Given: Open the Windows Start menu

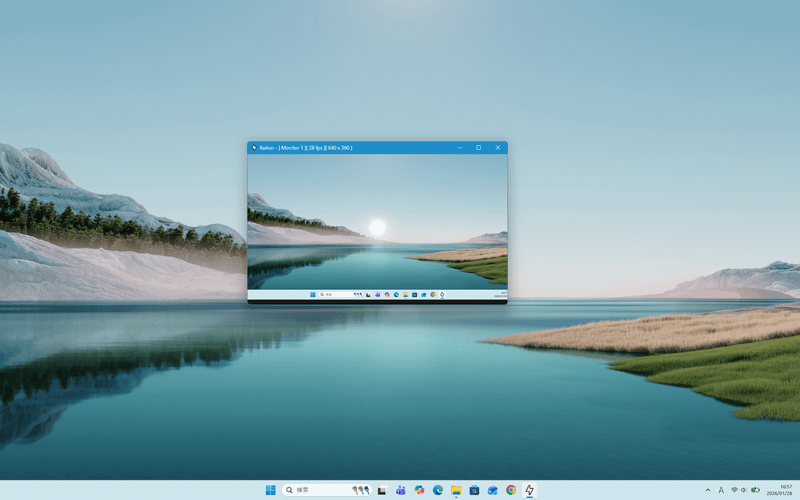Looking at the screenshot, I should click(271, 490).
